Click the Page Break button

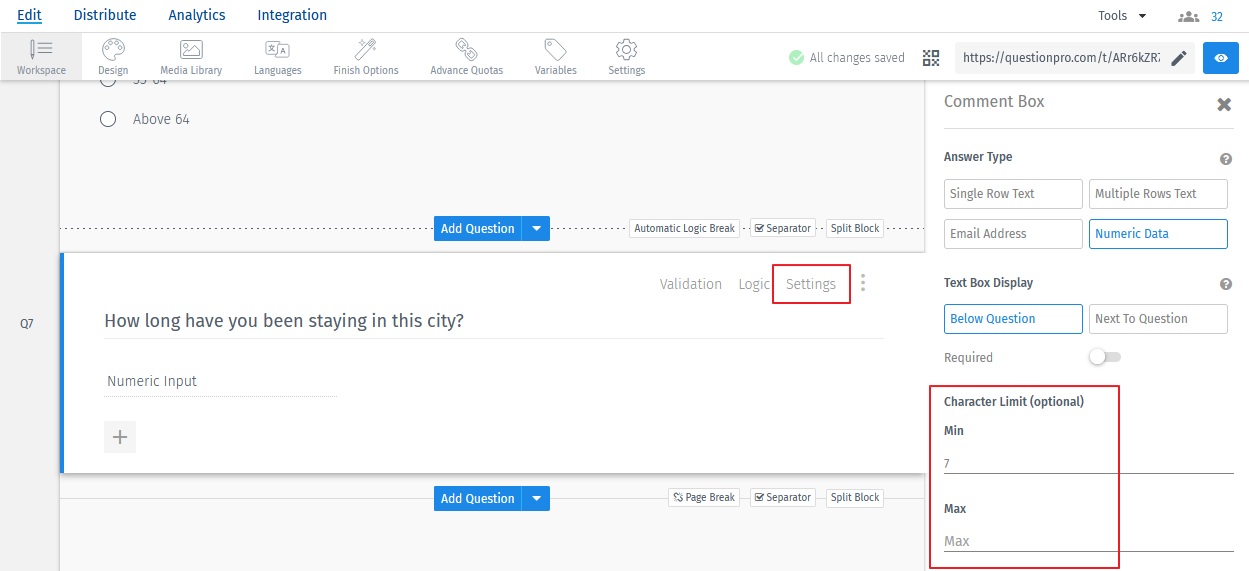pos(704,497)
